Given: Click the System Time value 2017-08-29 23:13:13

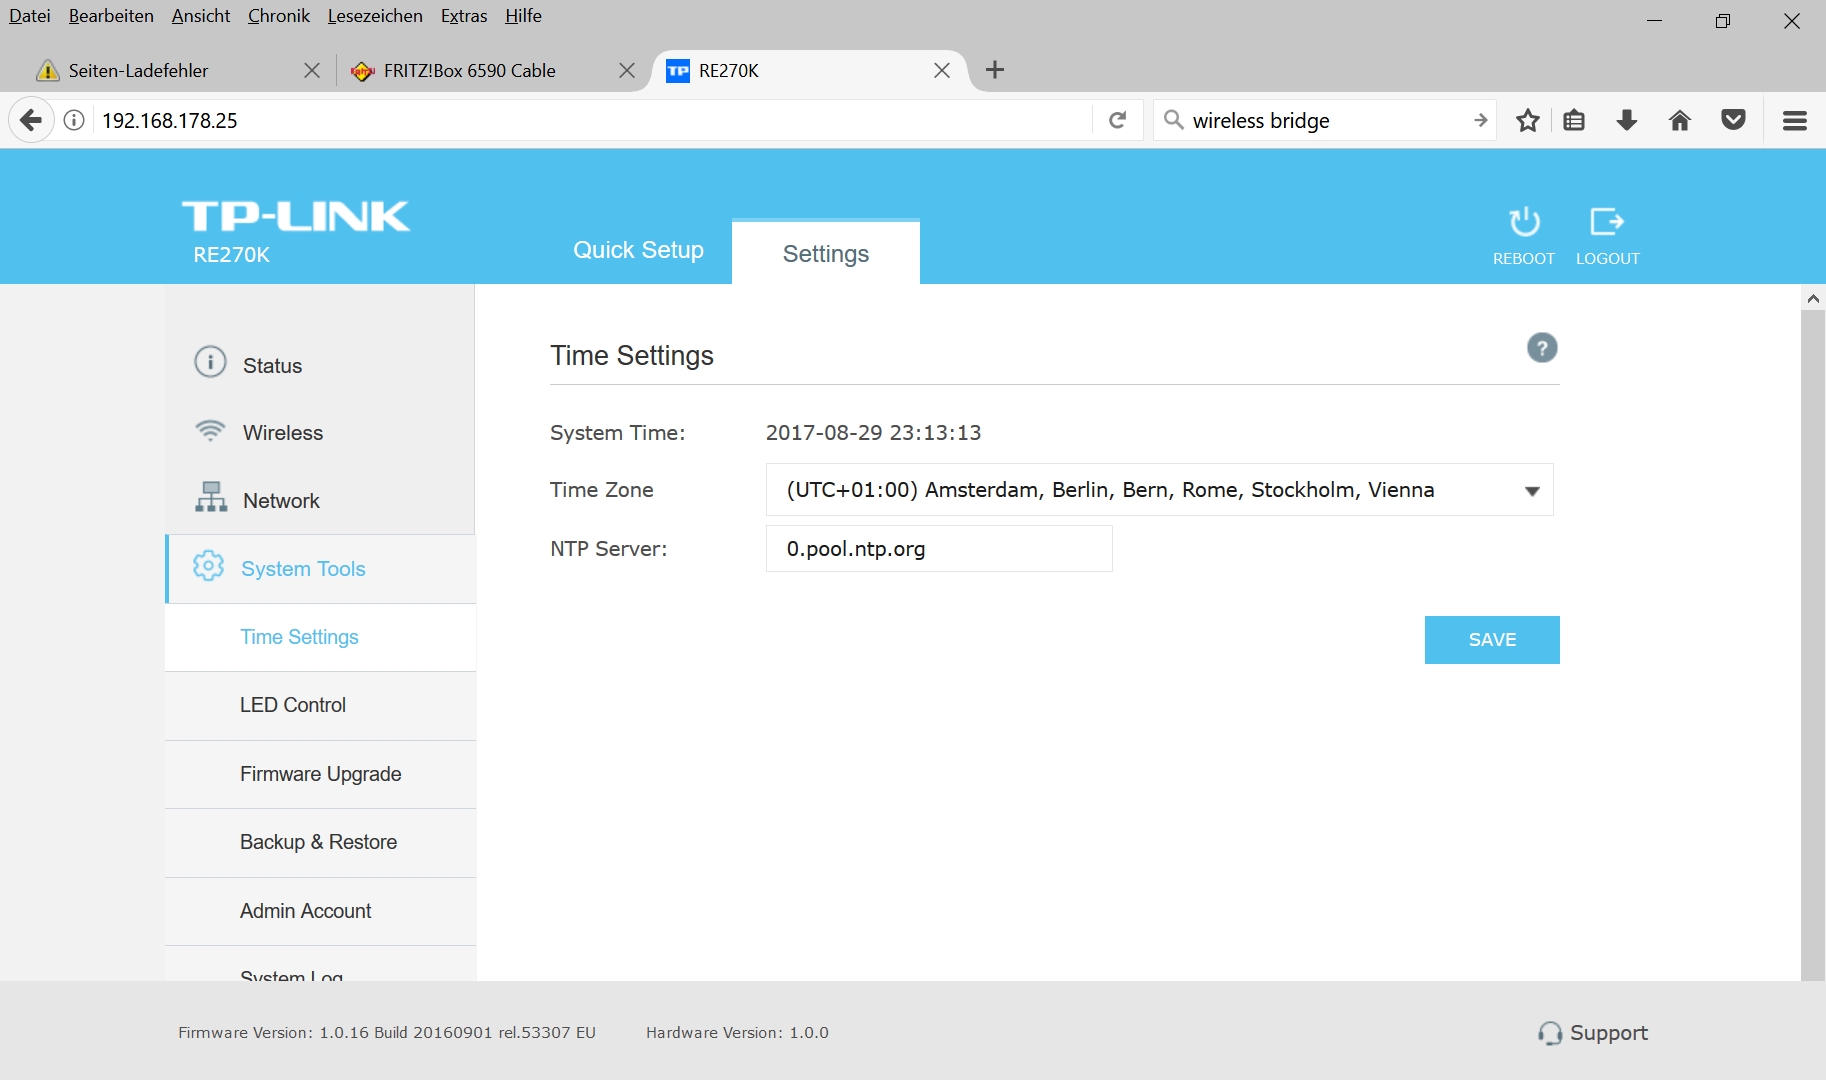Looking at the screenshot, I should pyautogui.click(x=873, y=433).
